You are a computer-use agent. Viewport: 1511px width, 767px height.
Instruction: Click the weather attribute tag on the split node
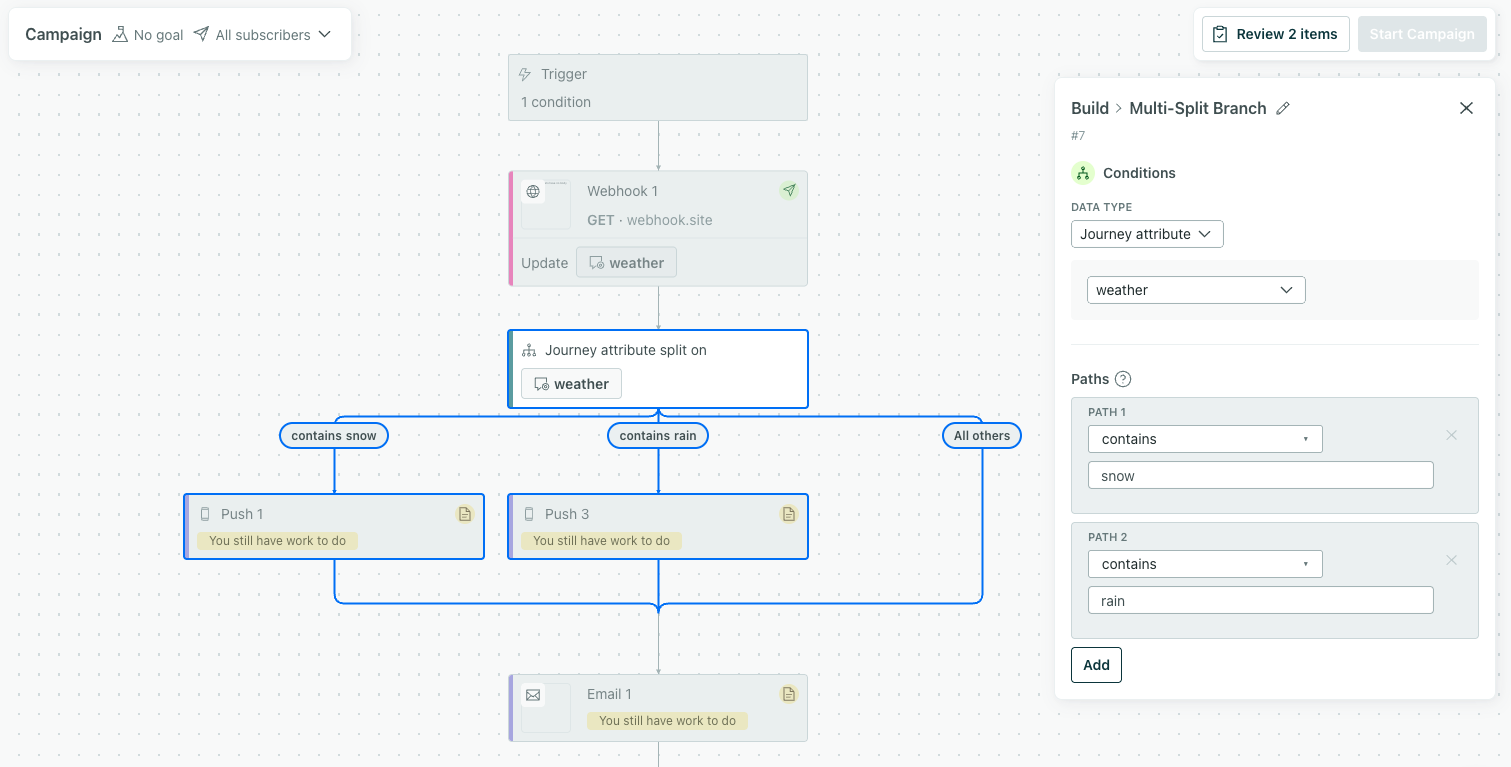pyautogui.click(x=571, y=383)
